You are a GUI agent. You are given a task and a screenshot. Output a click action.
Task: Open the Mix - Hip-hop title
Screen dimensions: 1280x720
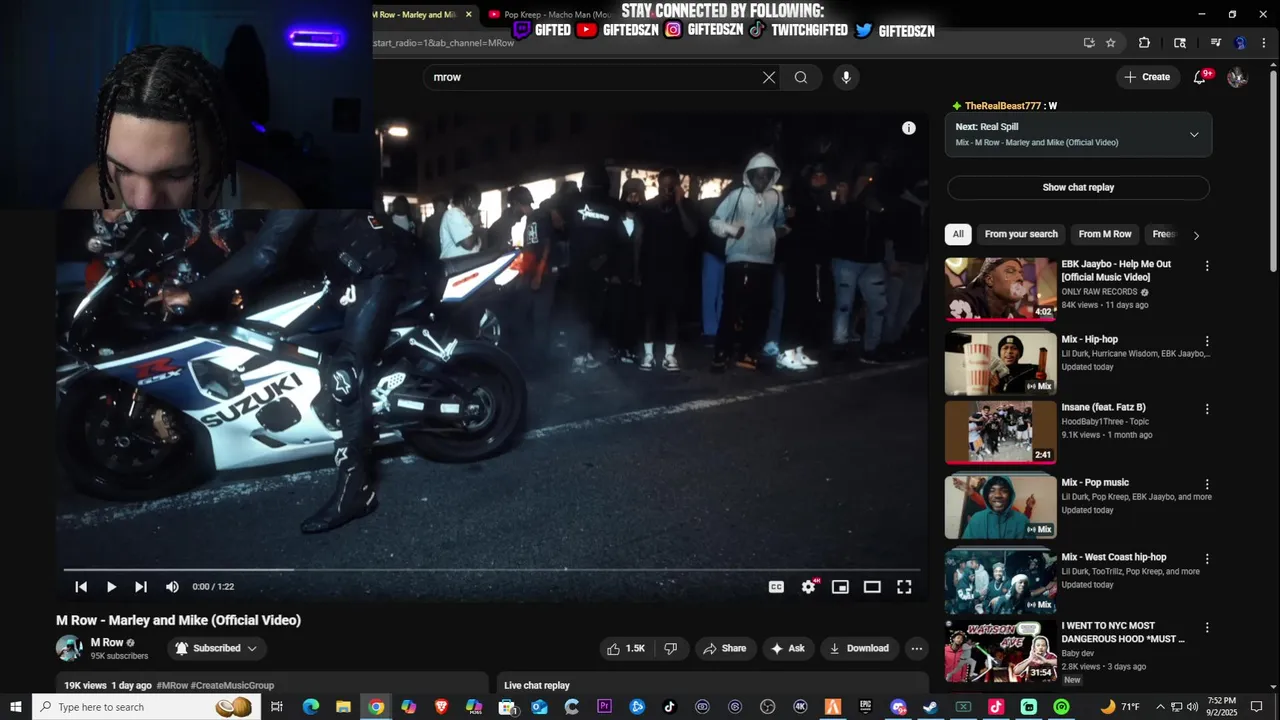tap(1090, 340)
